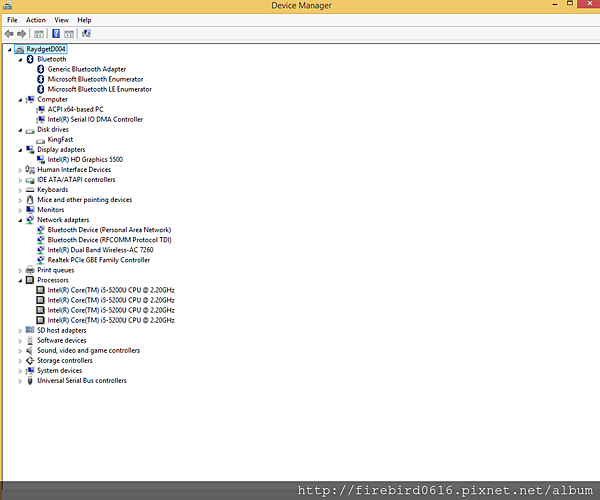The image size is (600, 500).
Task: Click the Human Interface Devices icon
Action: [30, 169]
